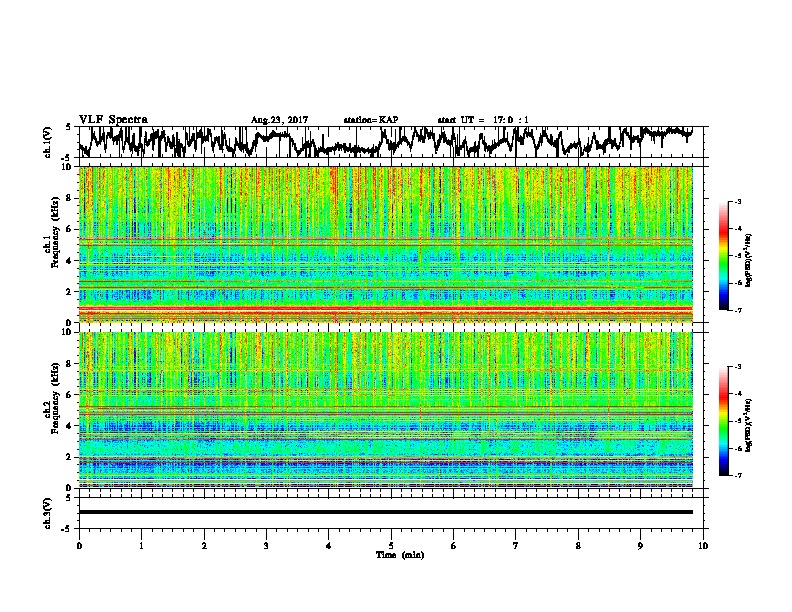This screenshot has width=792, height=612.
Task: Click the lower ch.2 colorbar scale
Action: [723, 421]
